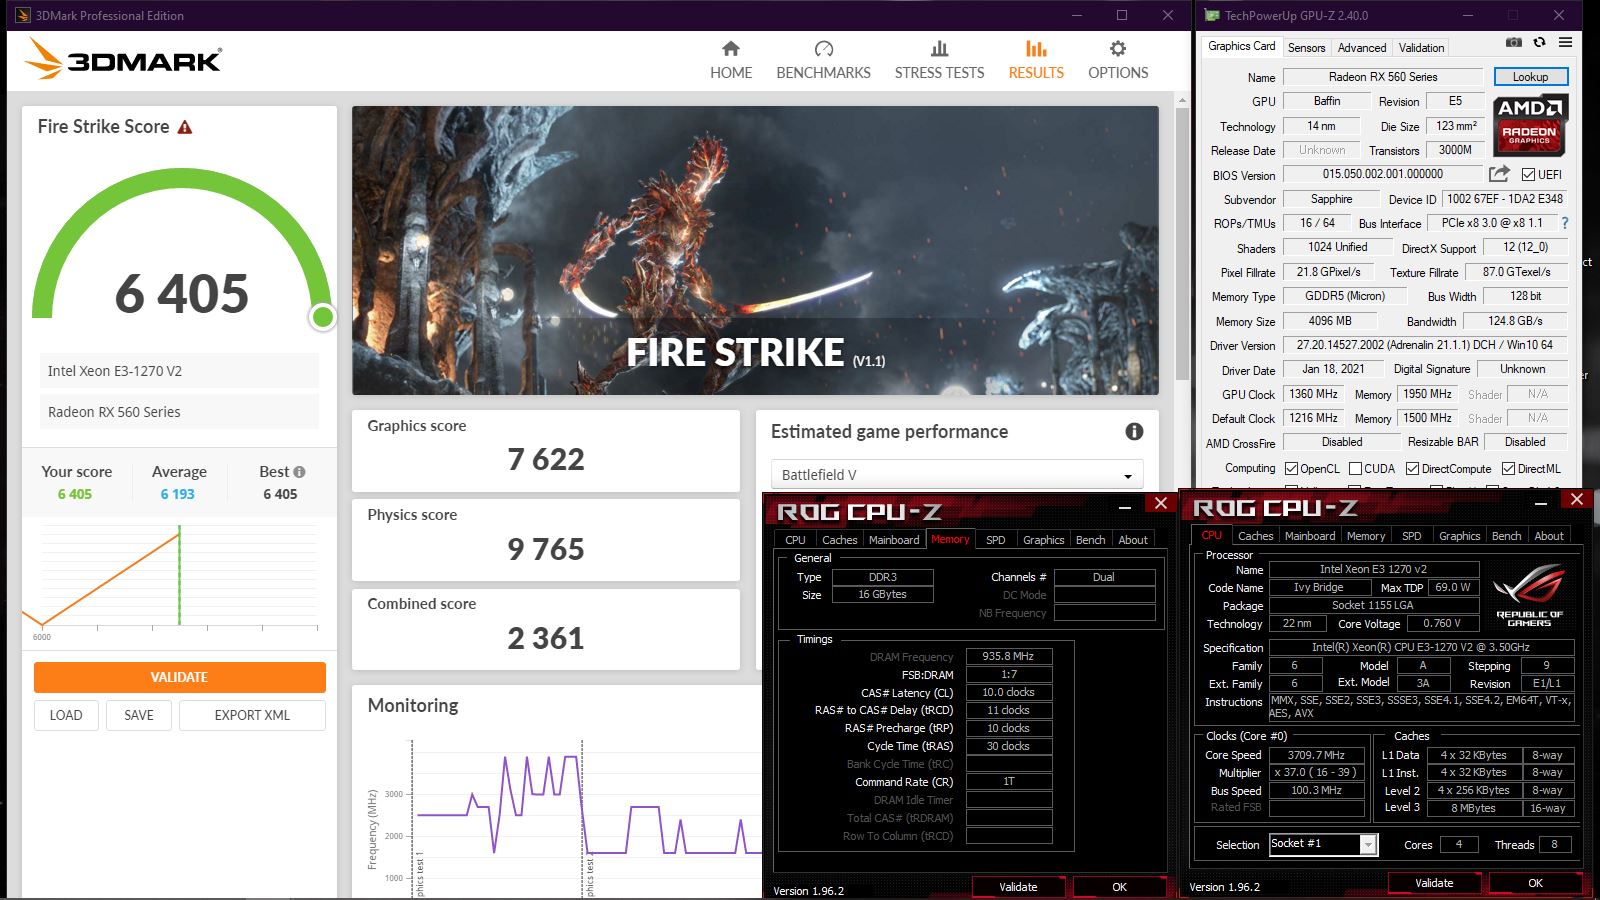
Task: Open the HOME section in 3DMark
Action: [x=731, y=60]
